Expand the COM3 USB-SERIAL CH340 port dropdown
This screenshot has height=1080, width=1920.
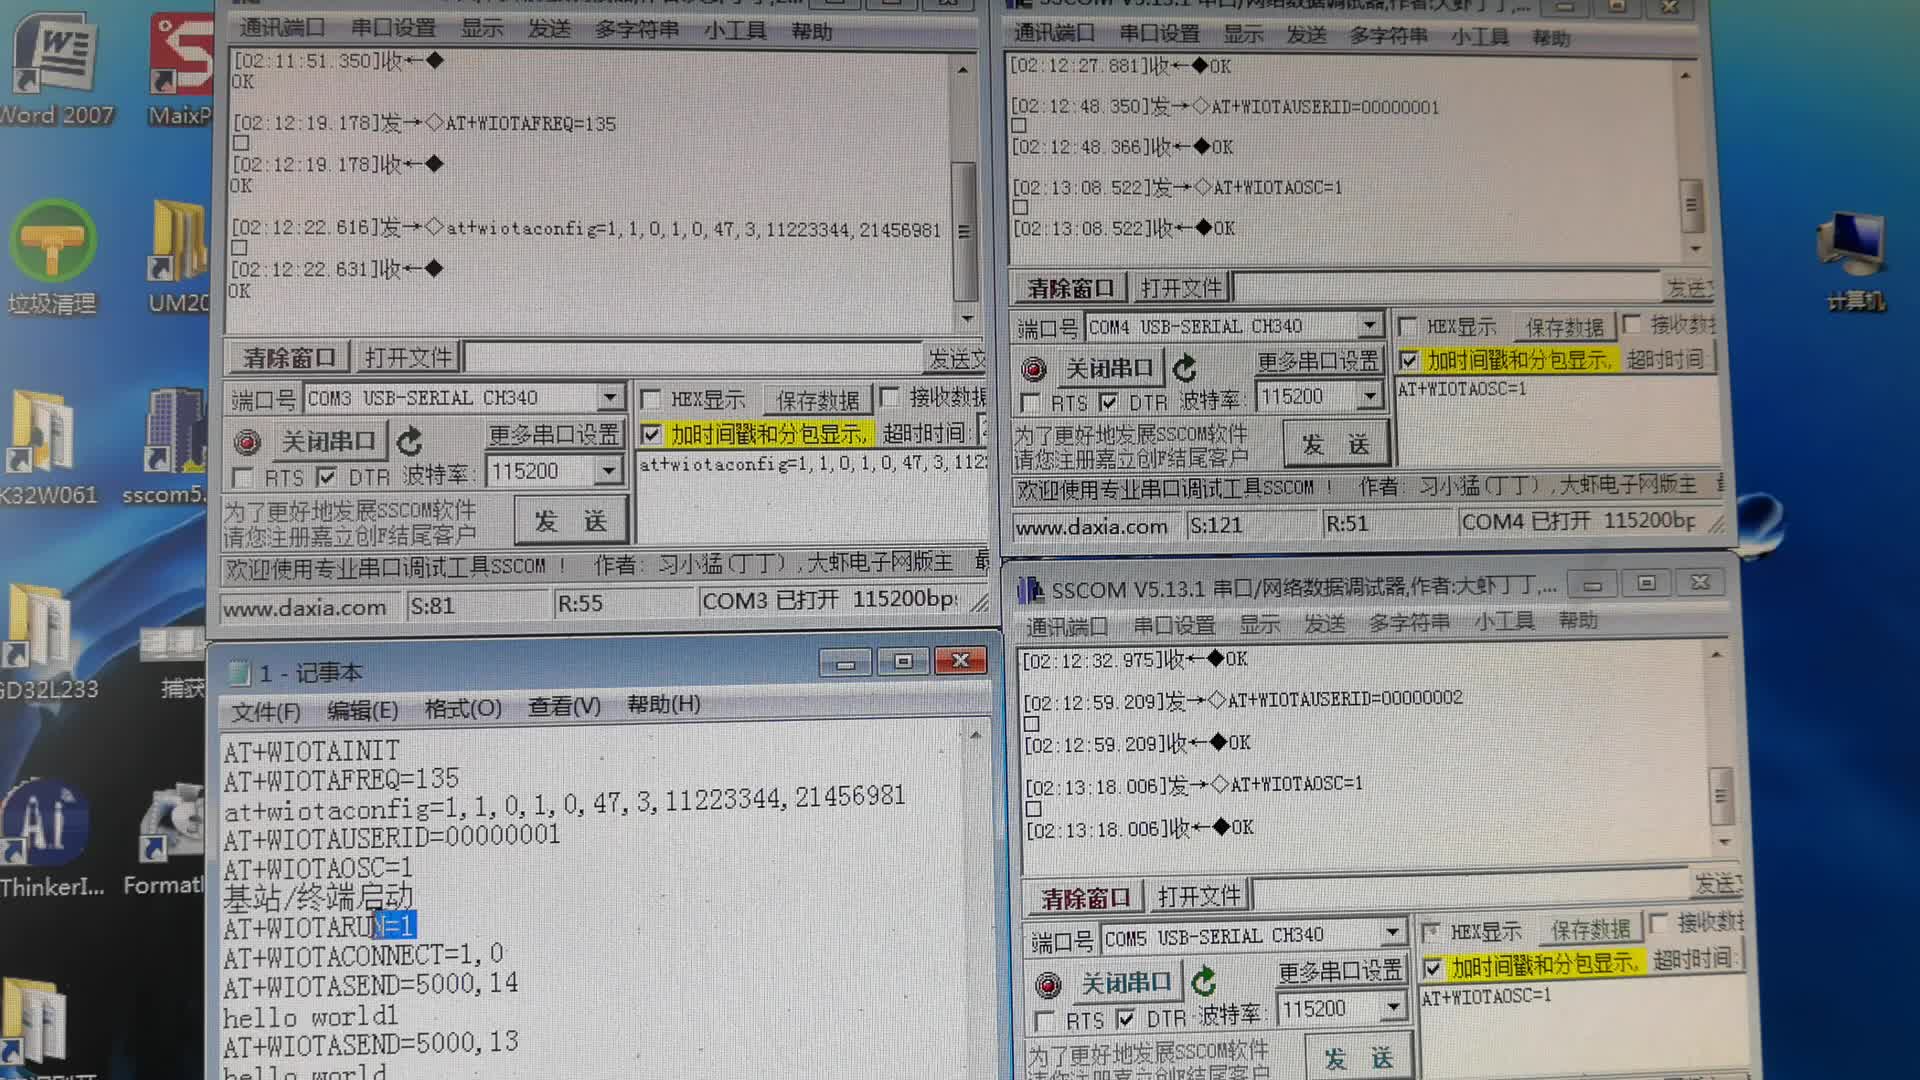coord(610,398)
